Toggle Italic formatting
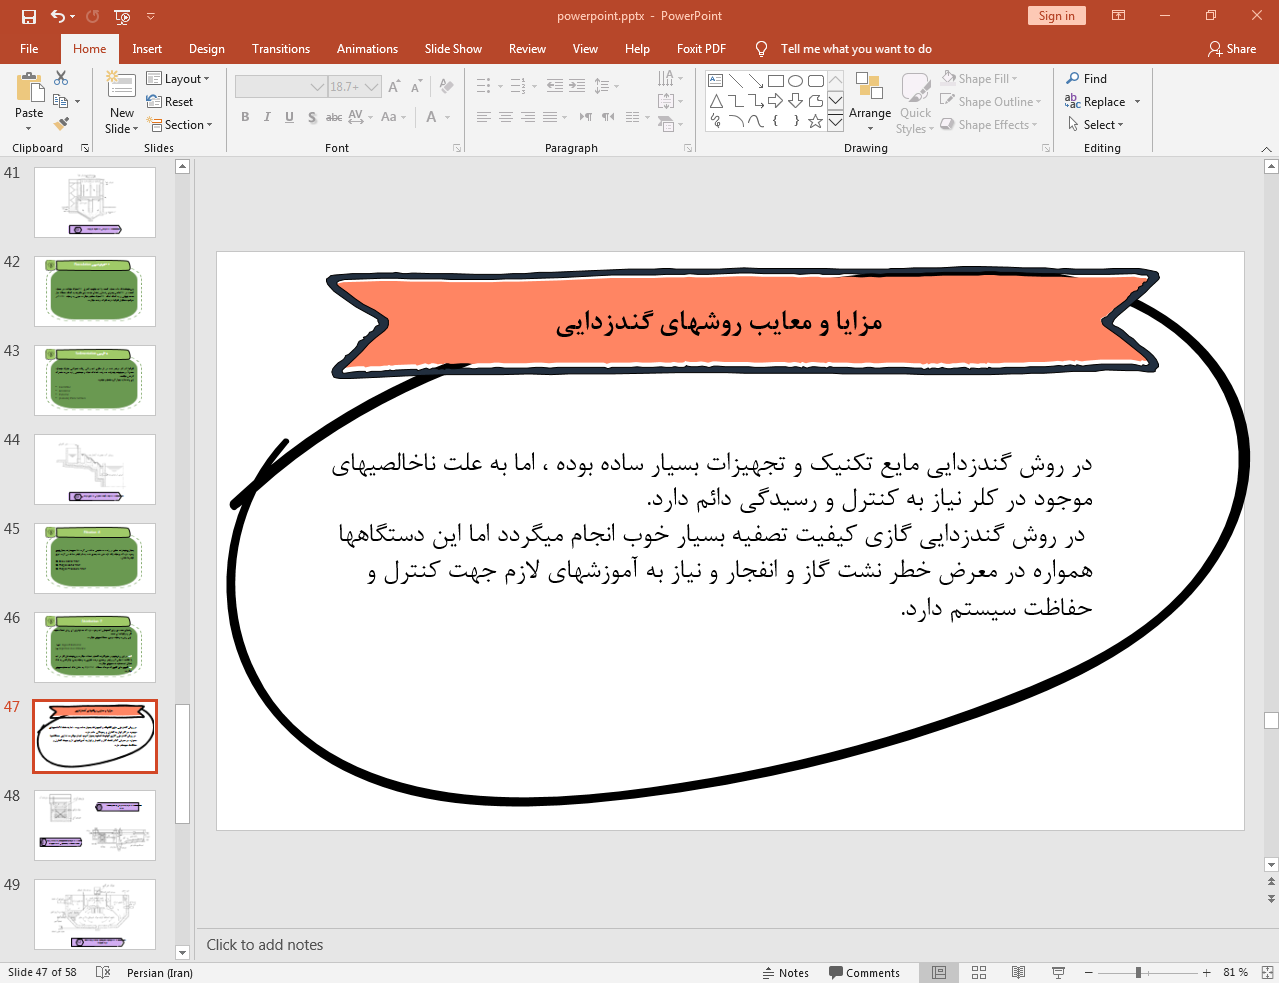 click(x=267, y=117)
